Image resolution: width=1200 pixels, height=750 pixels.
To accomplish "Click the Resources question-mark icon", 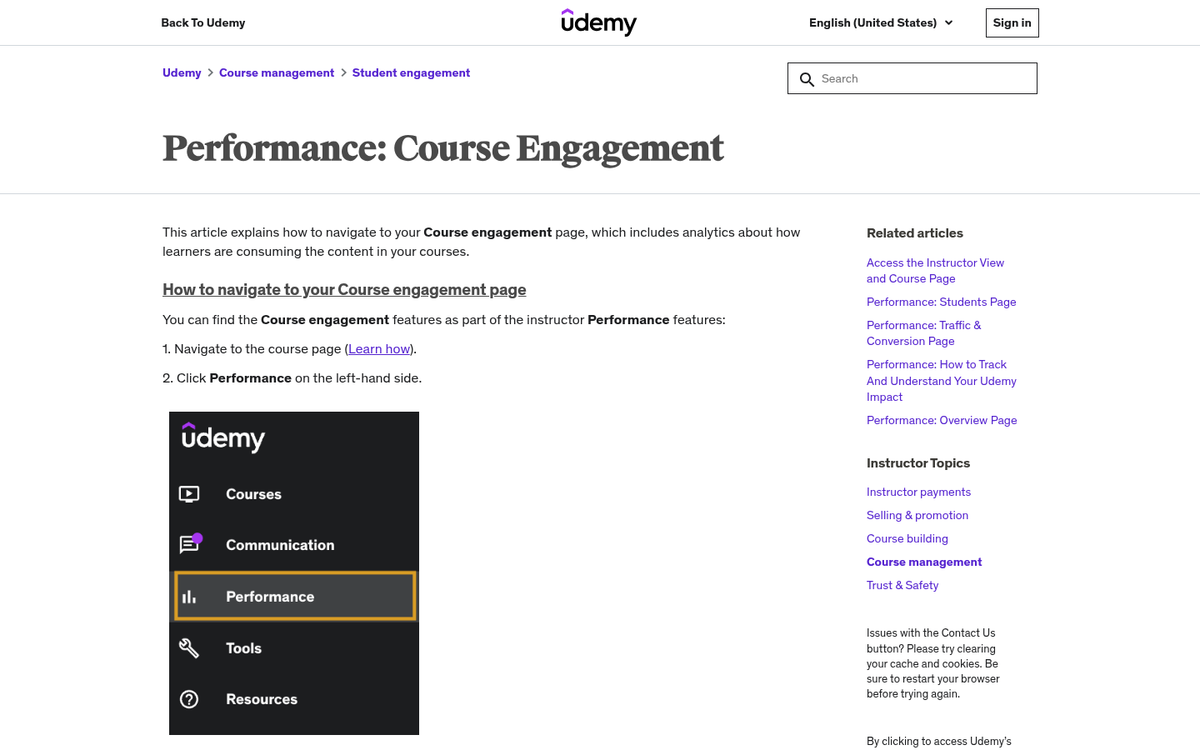I will (189, 699).
